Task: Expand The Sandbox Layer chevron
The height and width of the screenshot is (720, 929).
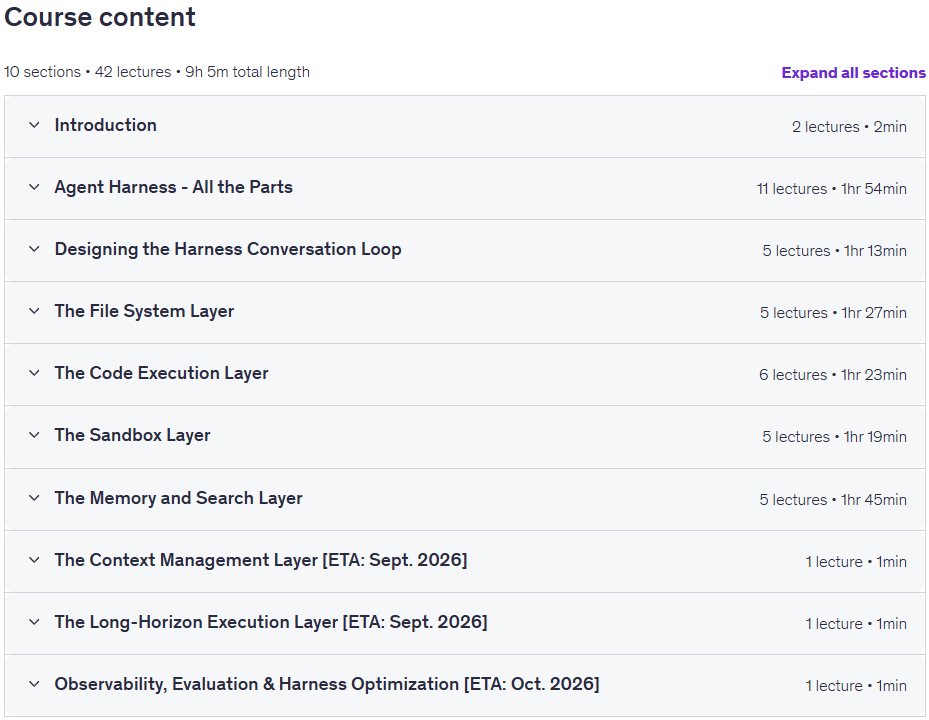Action: coord(34,435)
